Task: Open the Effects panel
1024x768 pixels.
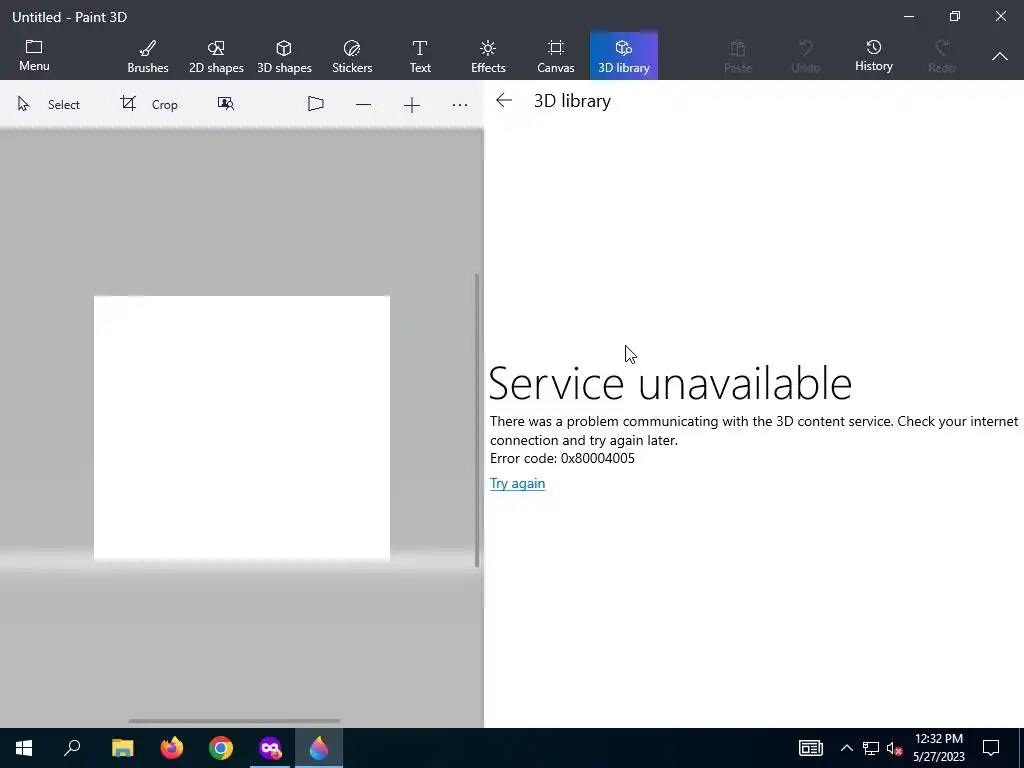Action: 488,56
